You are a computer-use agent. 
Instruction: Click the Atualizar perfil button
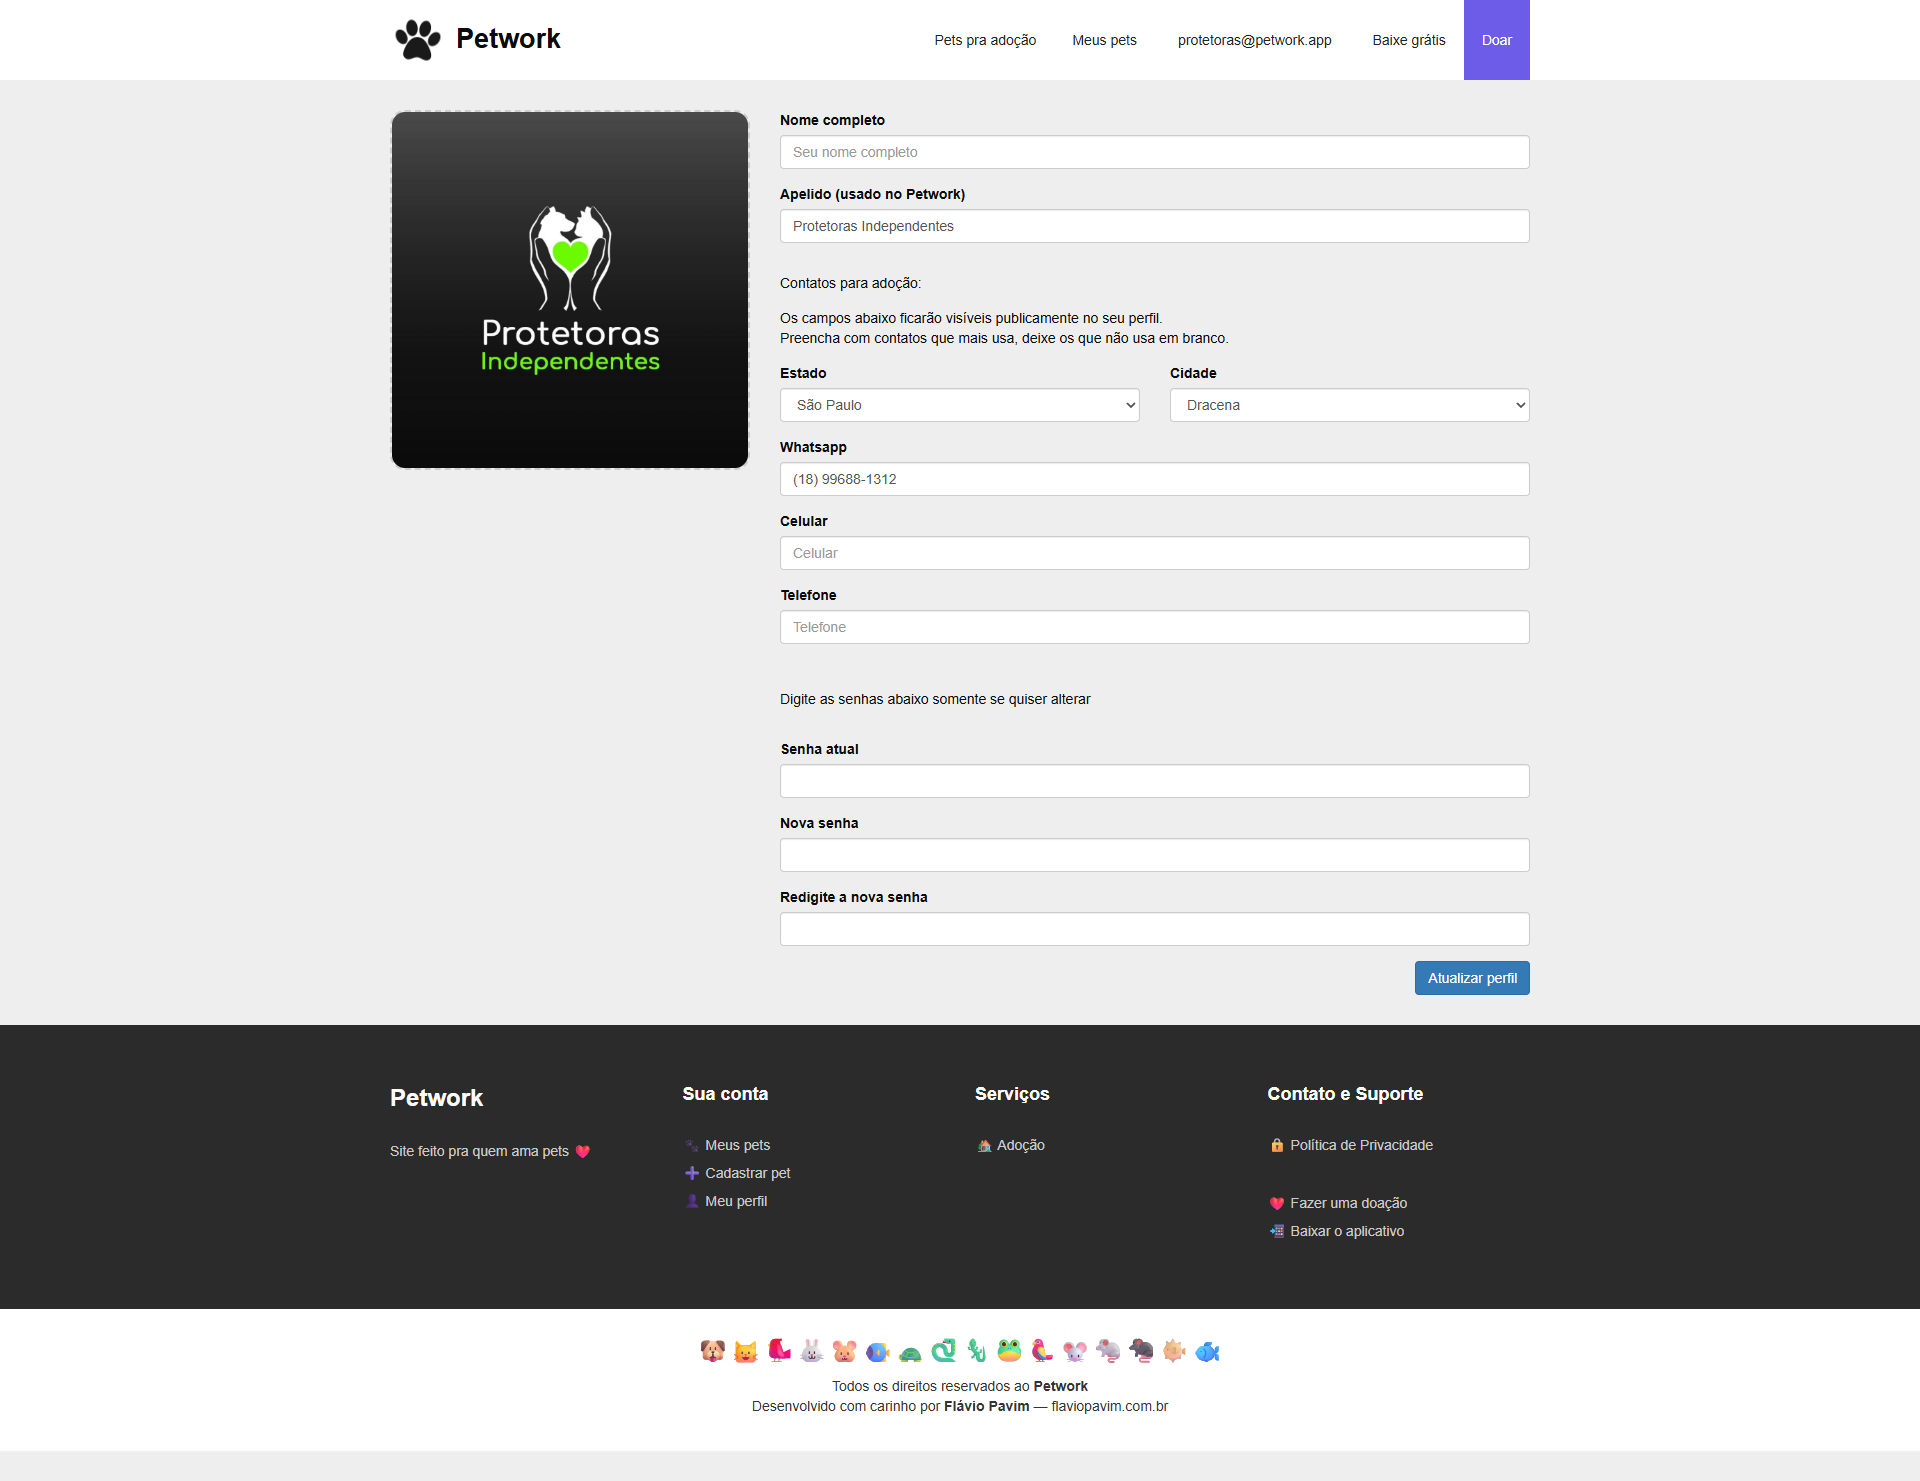pyautogui.click(x=1472, y=978)
